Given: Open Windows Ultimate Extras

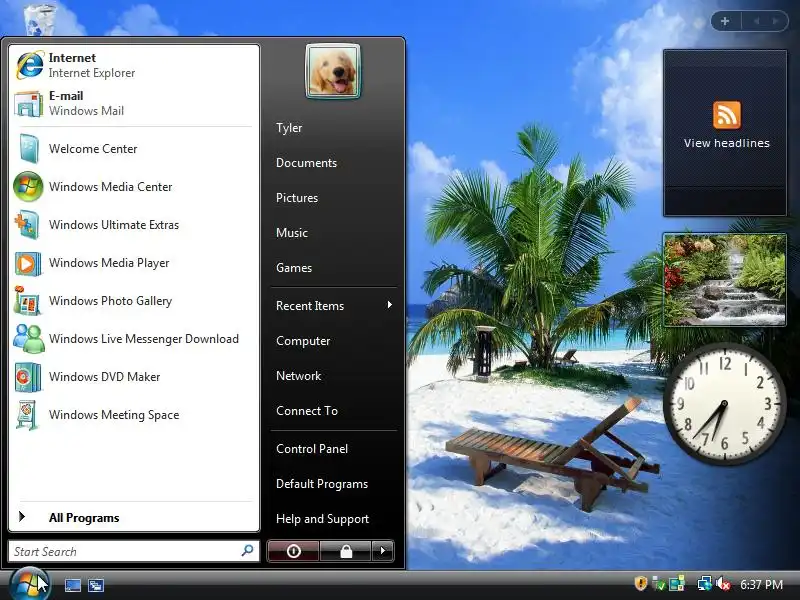Looking at the screenshot, I should (134, 224).
